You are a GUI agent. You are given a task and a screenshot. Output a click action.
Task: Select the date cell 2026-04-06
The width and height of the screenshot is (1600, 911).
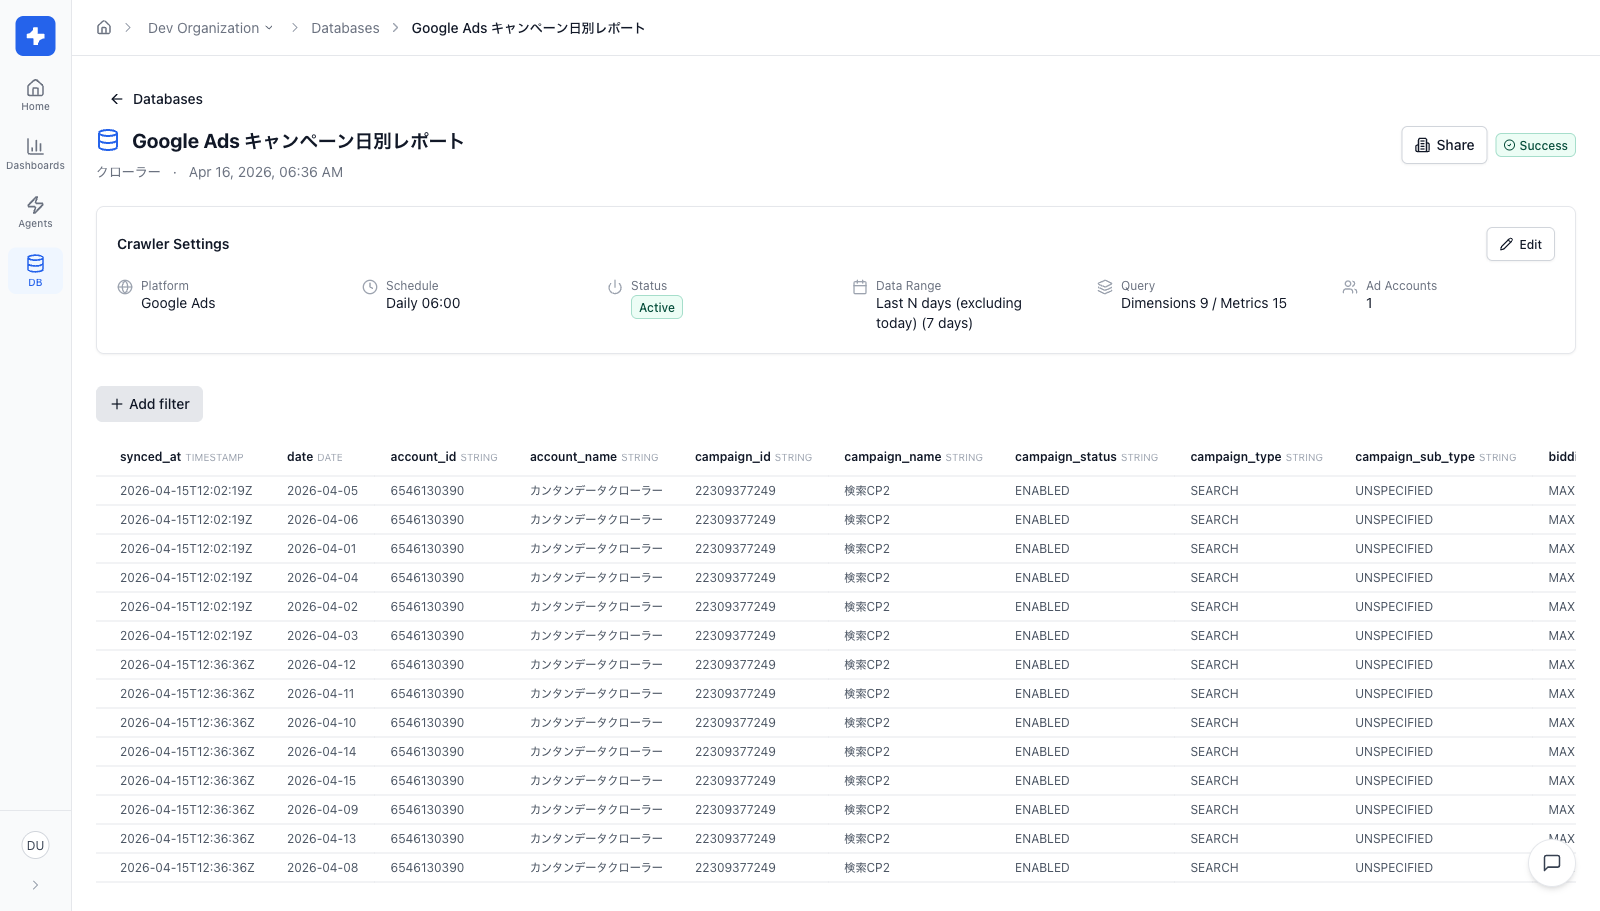(322, 520)
